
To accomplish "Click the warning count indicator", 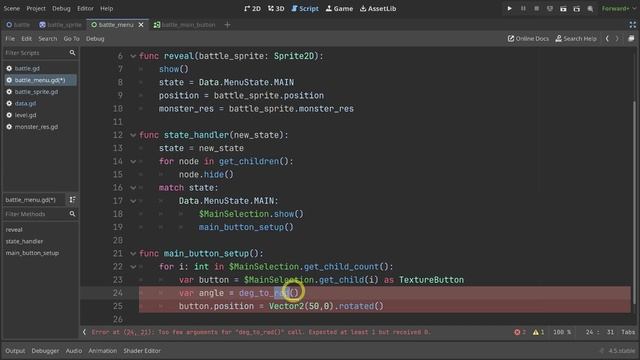I will 538,332.
